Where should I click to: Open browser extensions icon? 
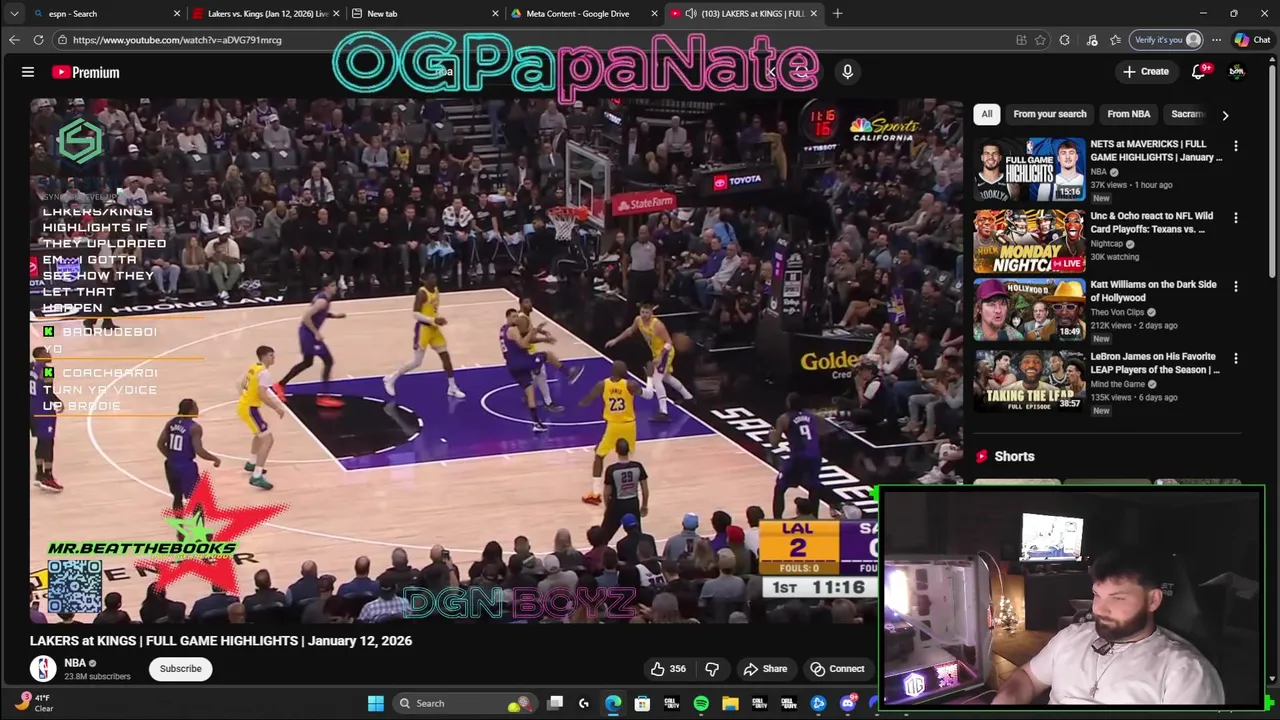click(1065, 40)
